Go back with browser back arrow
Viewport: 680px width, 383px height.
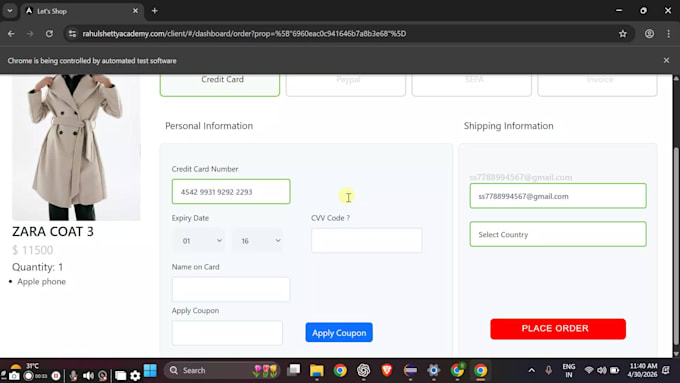(11, 33)
